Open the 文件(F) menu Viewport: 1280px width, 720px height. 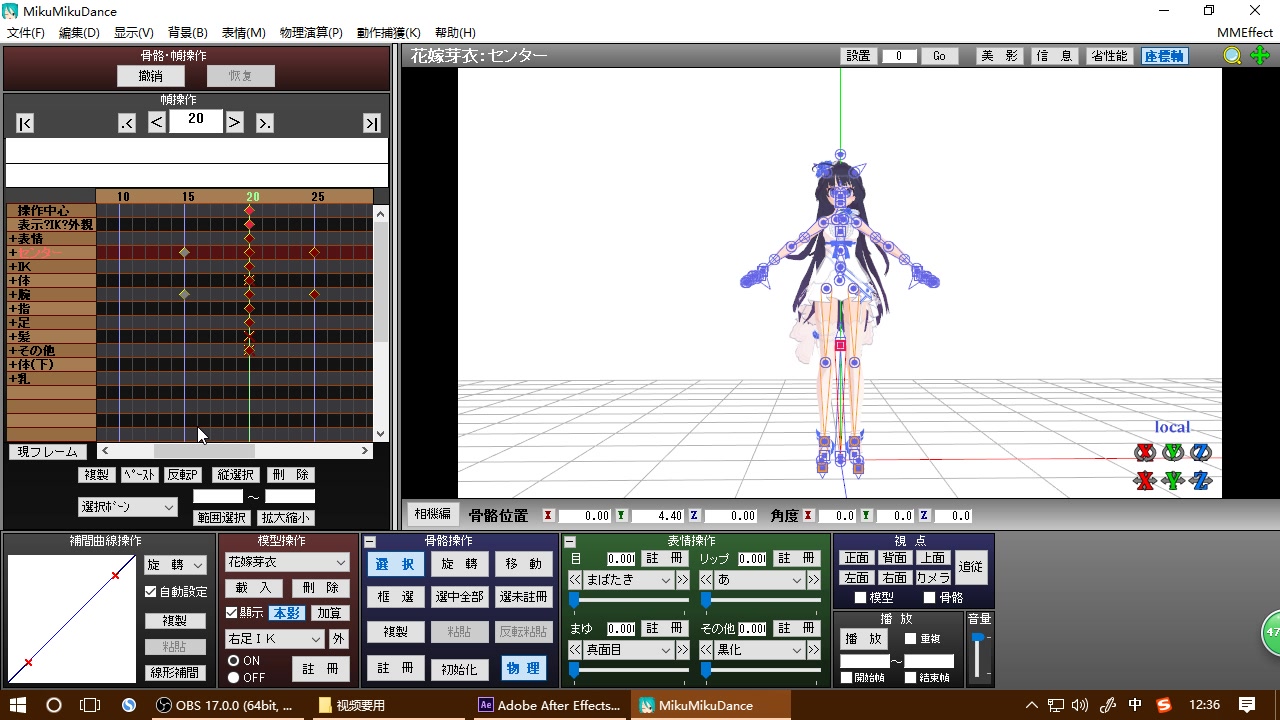click(26, 33)
